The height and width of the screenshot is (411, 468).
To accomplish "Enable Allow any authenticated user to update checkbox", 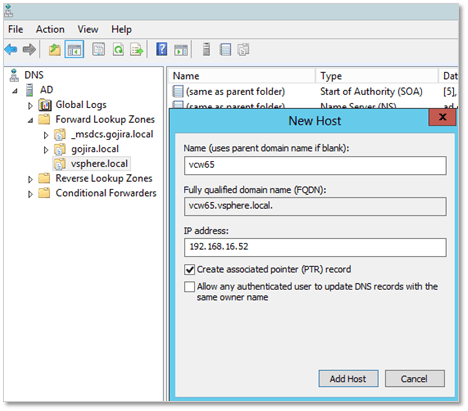I will pos(189,287).
